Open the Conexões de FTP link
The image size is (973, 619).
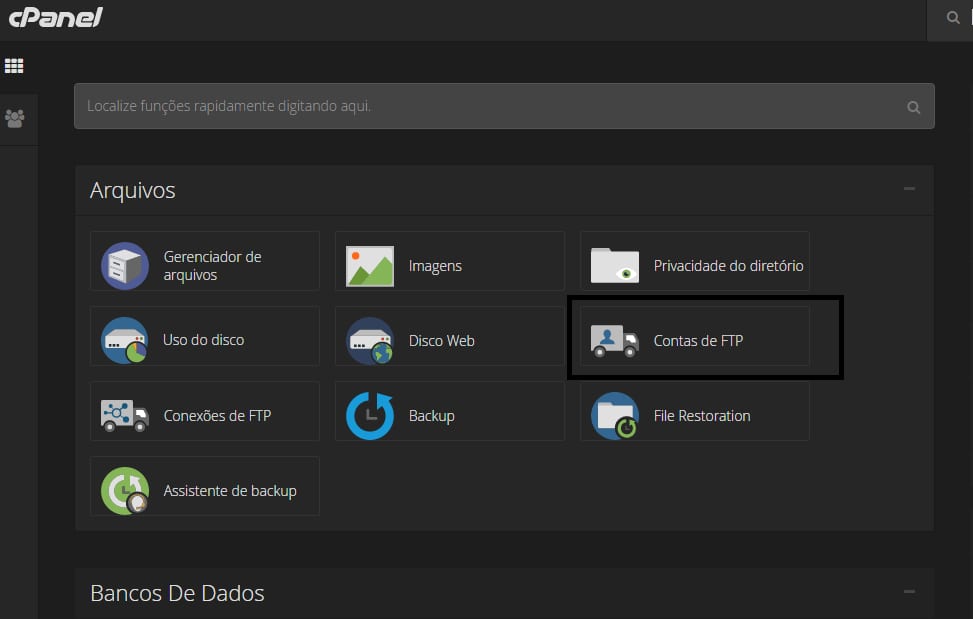pyautogui.click(x=217, y=416)
